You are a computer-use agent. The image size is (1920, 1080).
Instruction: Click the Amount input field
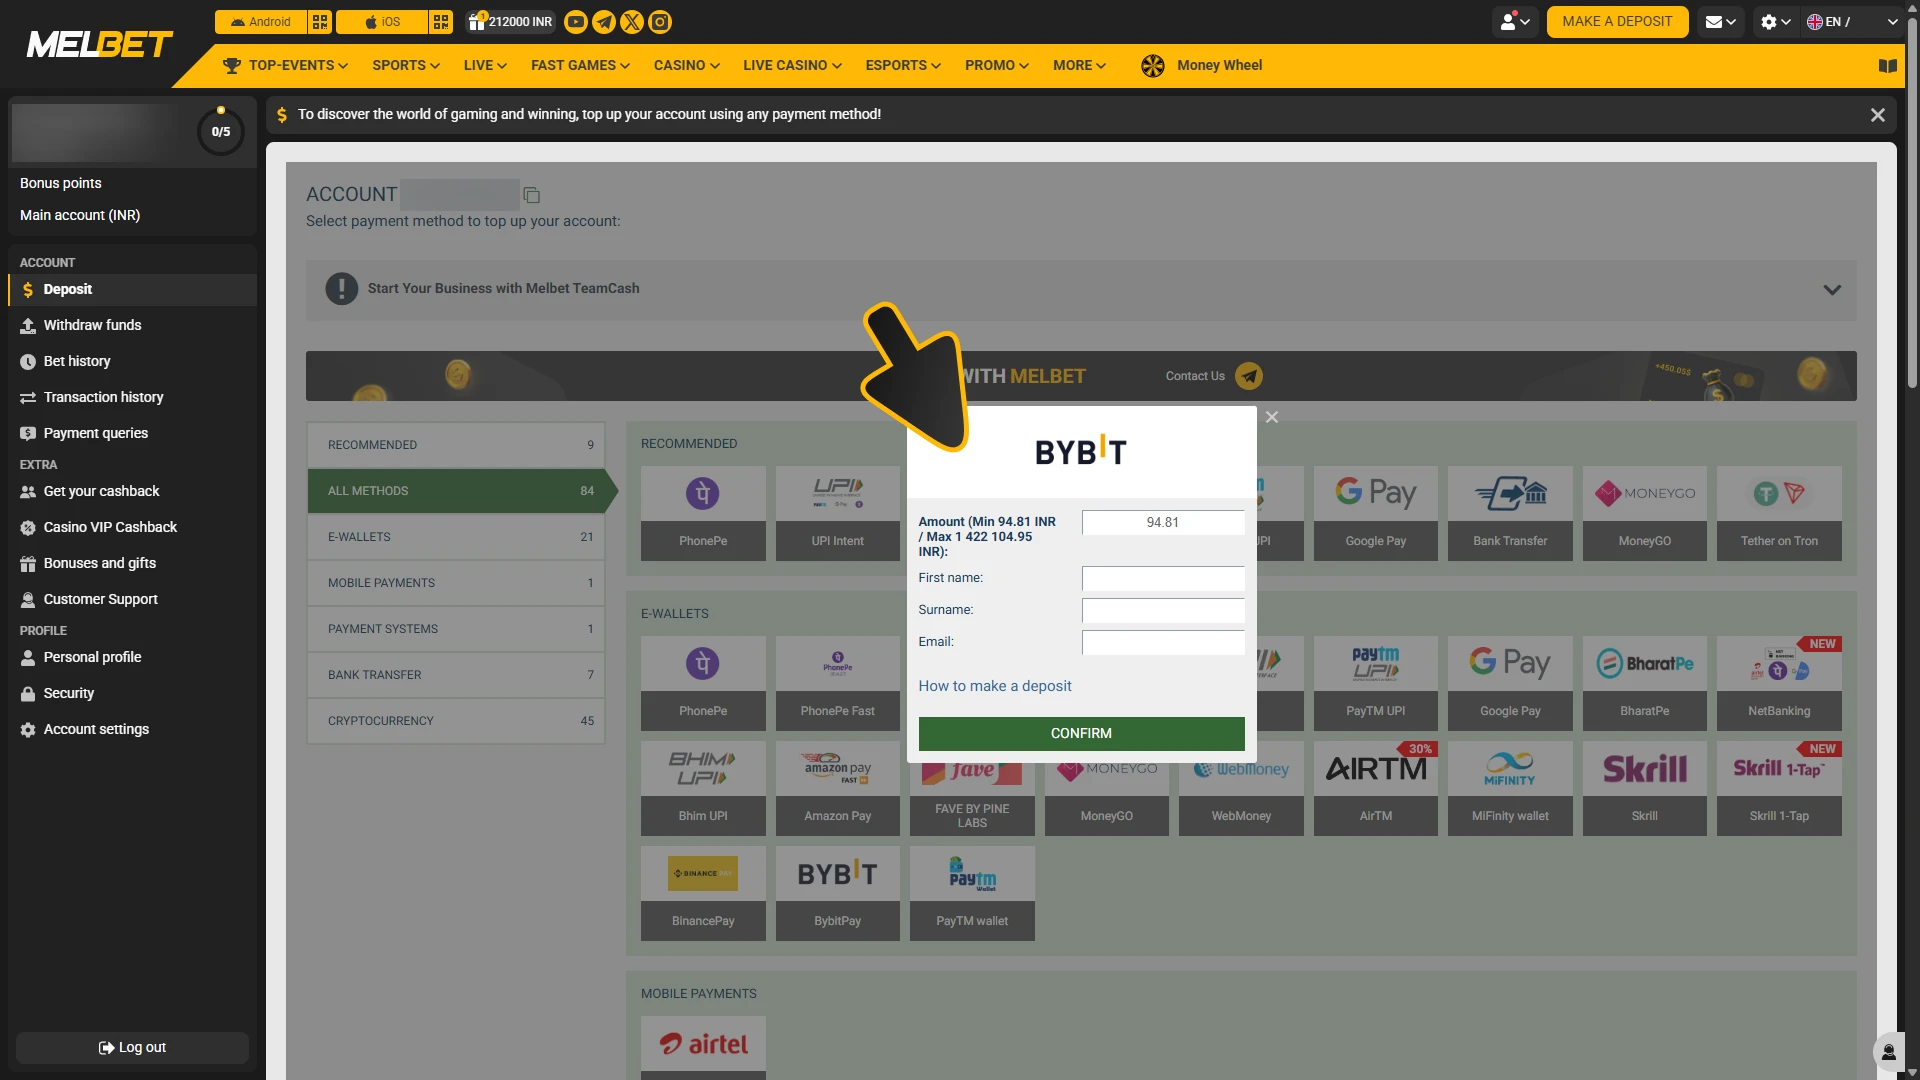pyautogui.click(x=1163, y=523)
